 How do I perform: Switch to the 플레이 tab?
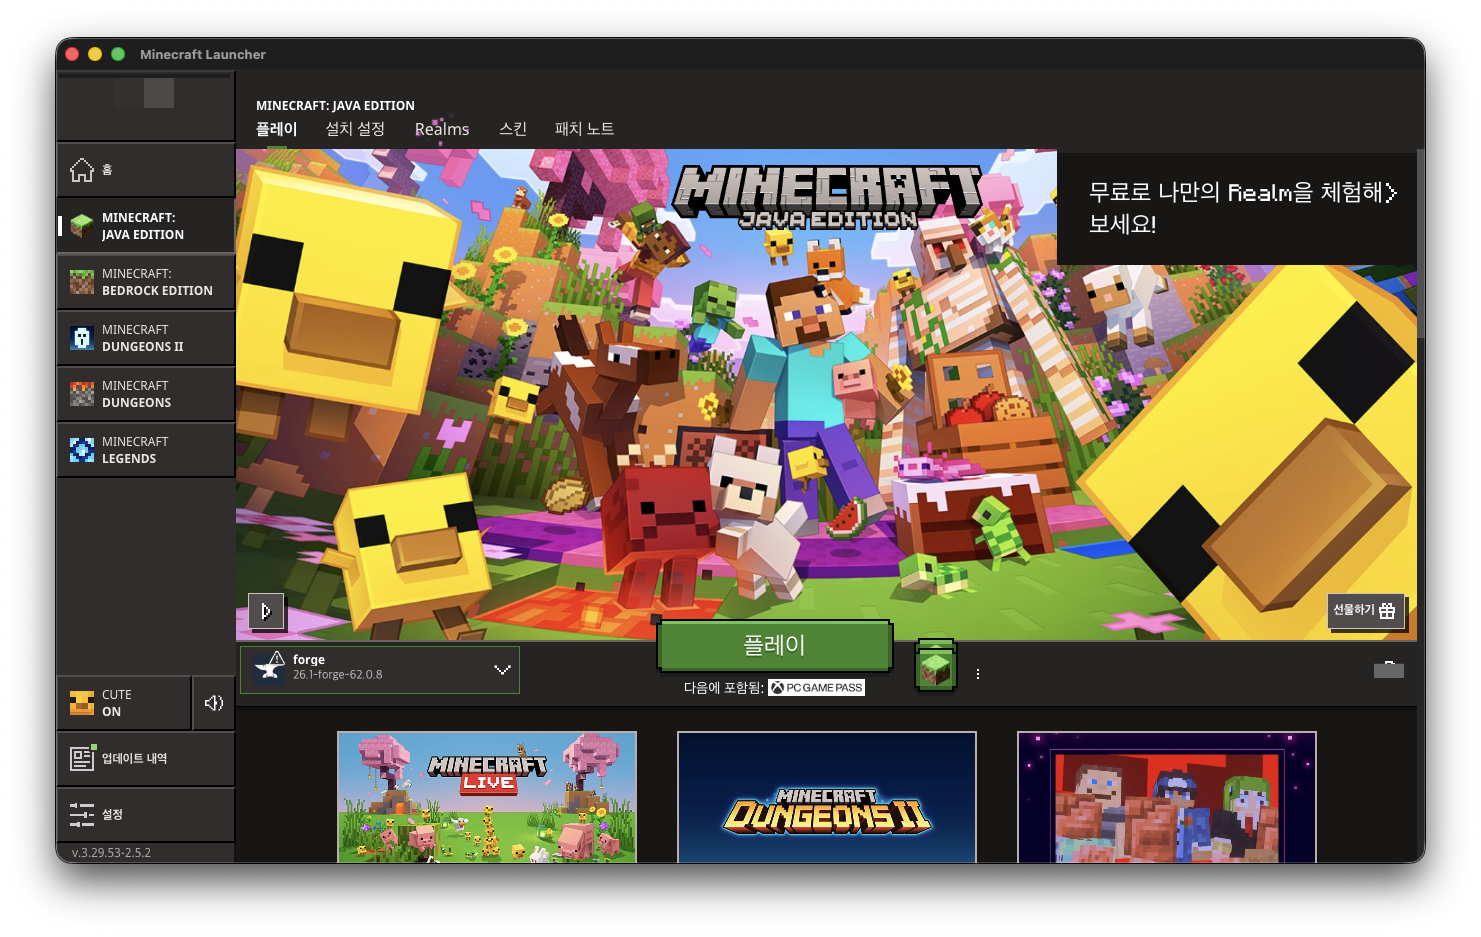276,129
